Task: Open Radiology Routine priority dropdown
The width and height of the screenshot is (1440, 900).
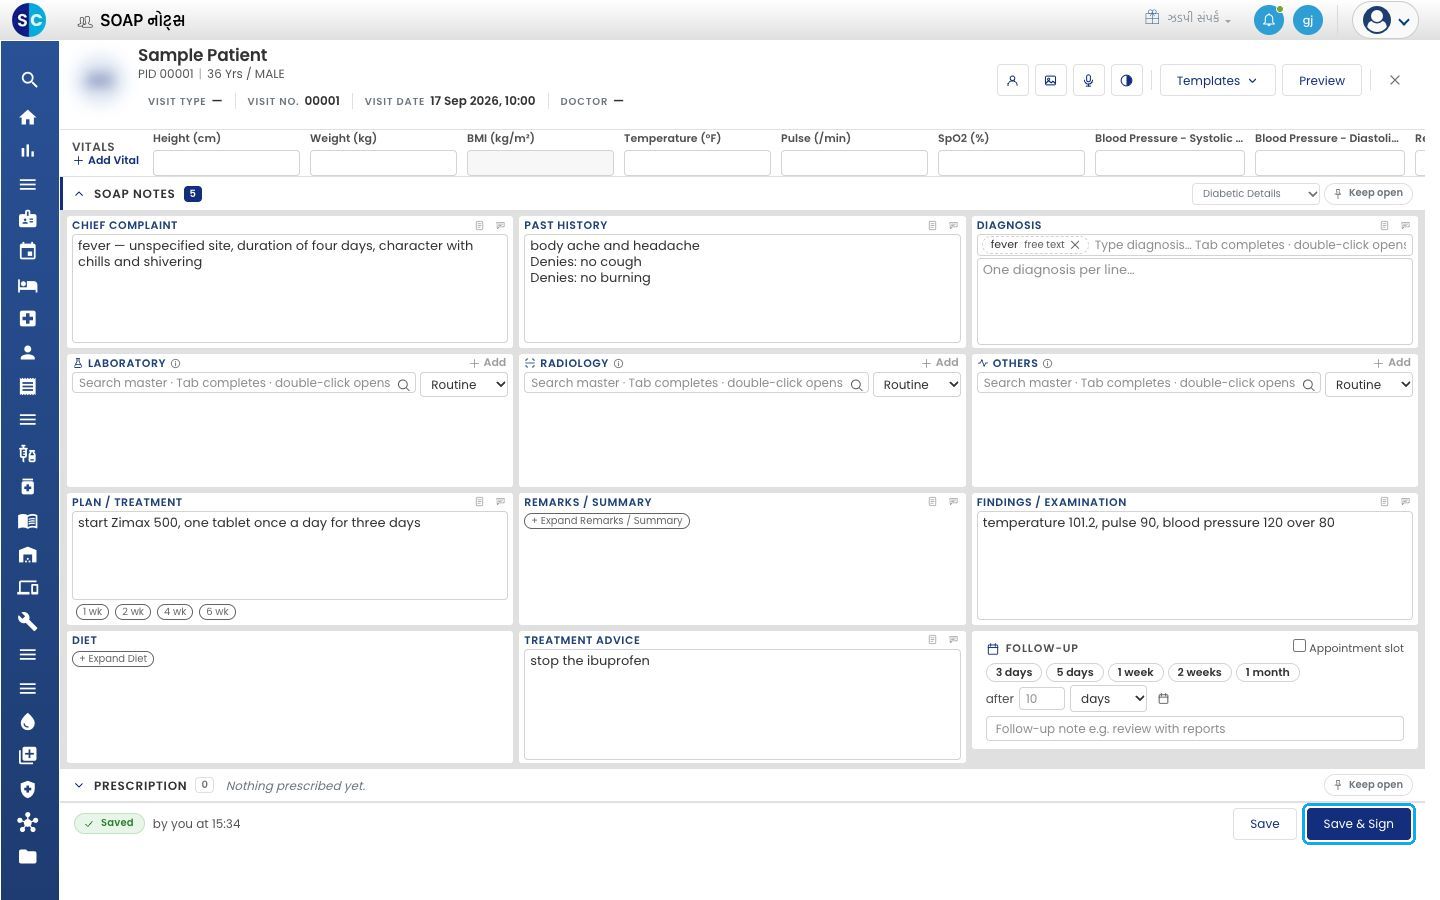Action: click(916, 385)
